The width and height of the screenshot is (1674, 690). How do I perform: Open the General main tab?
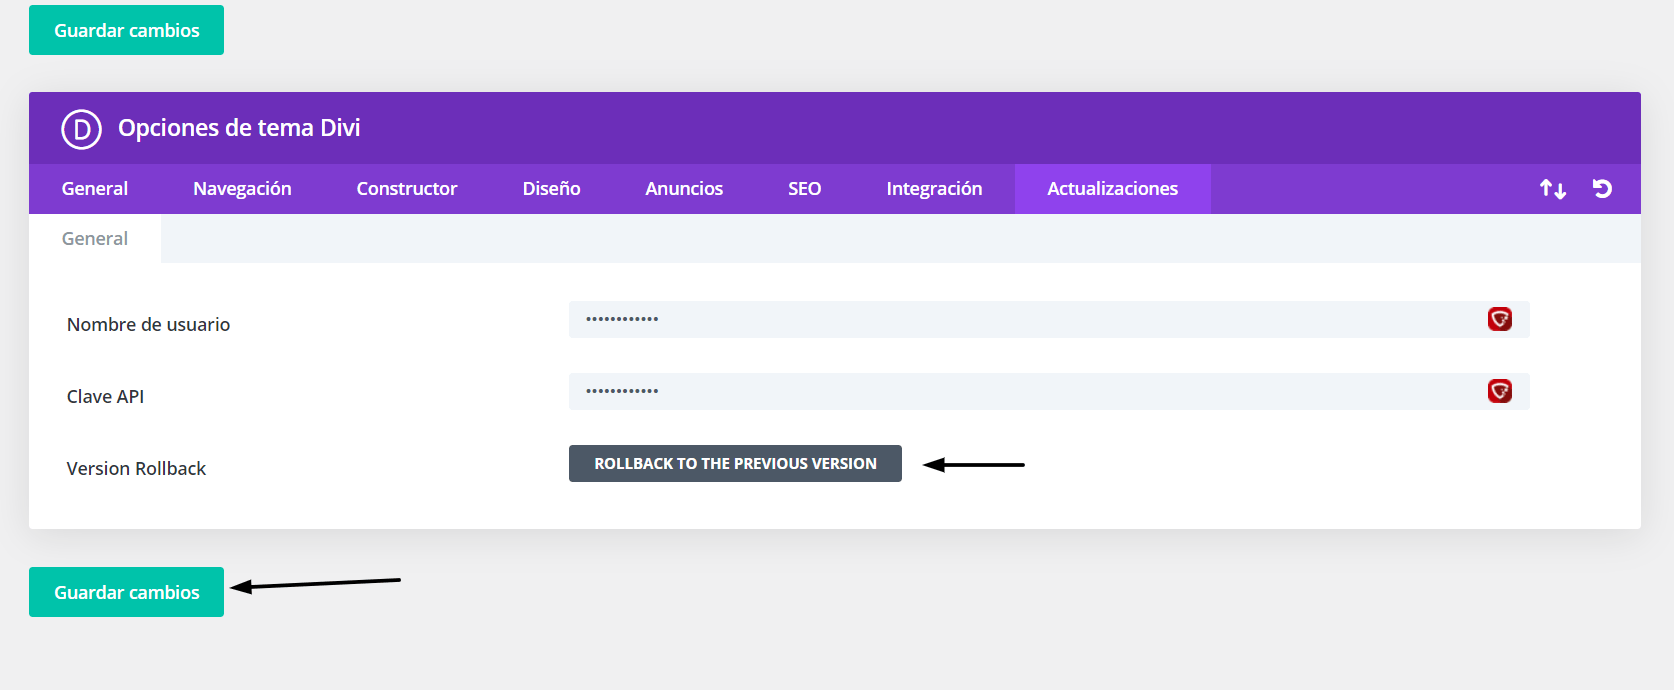point(95,189)
